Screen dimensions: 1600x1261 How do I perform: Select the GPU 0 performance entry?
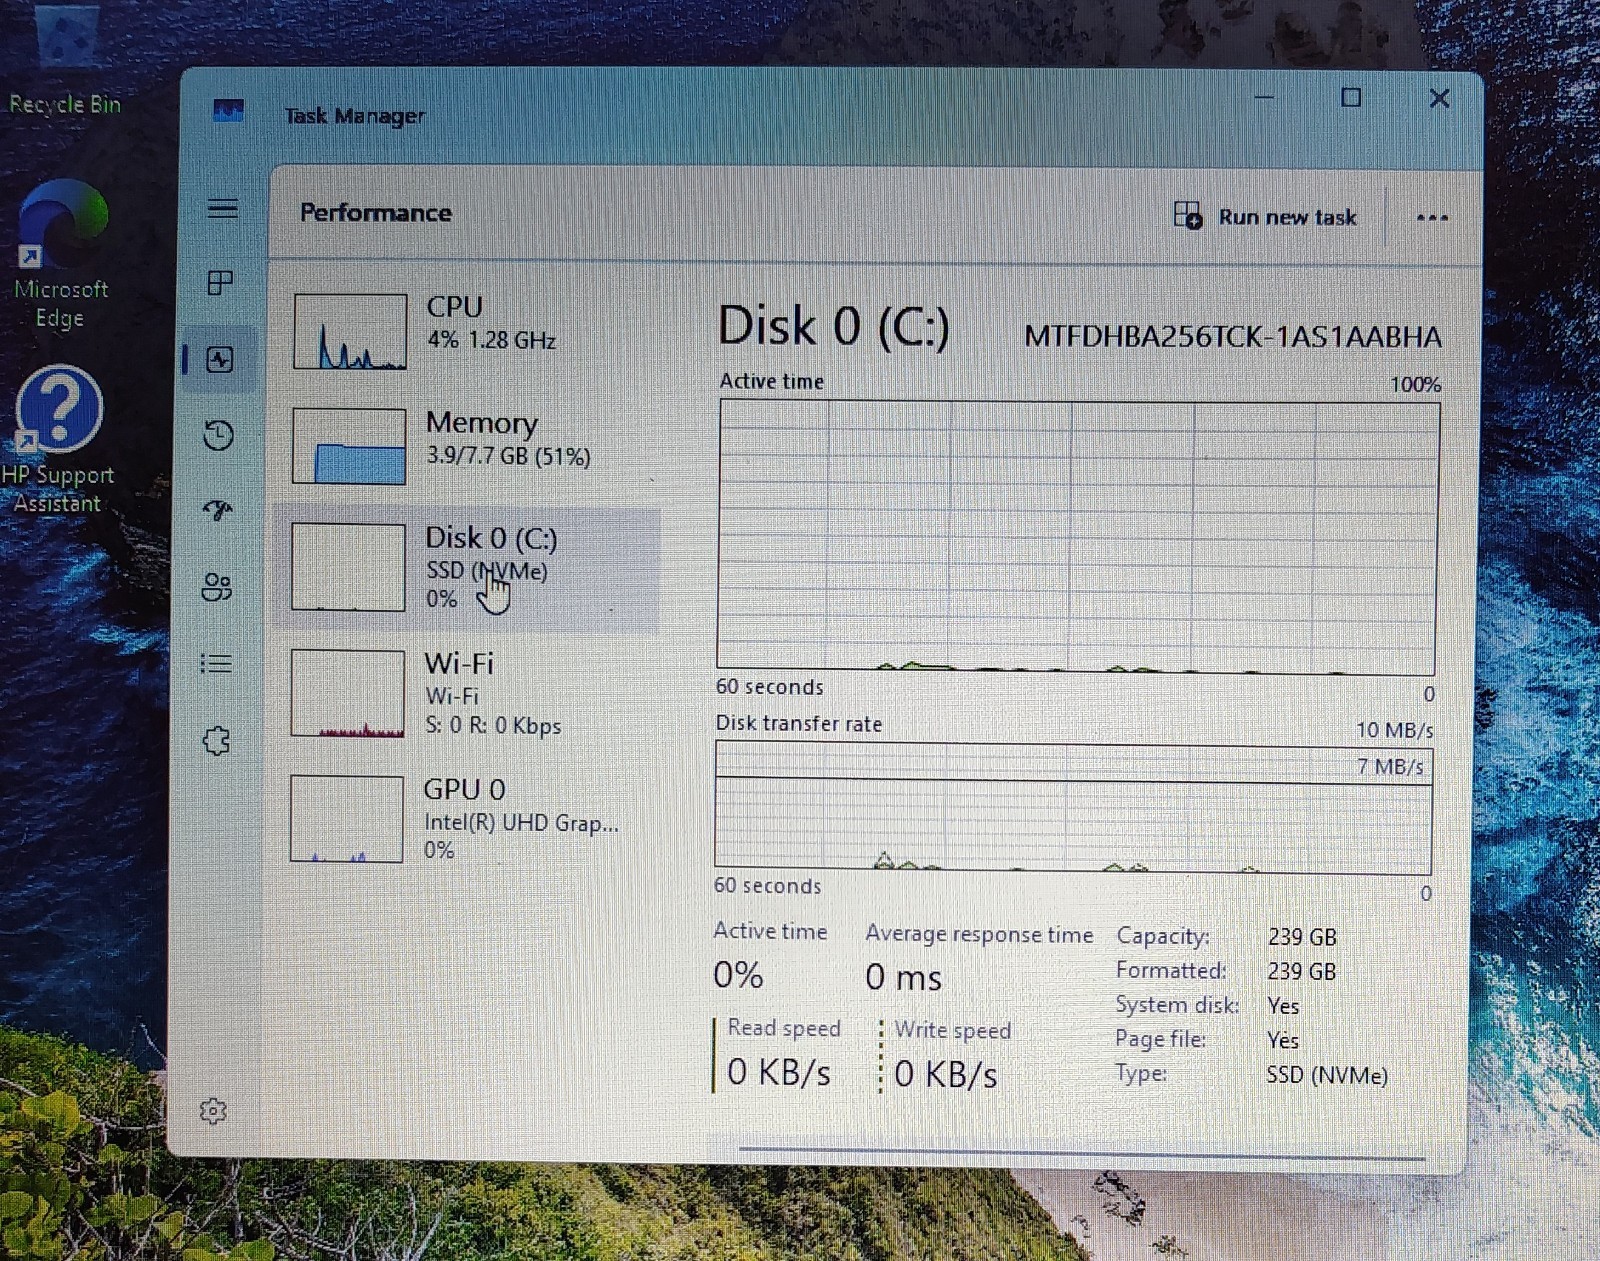[466, 818]
